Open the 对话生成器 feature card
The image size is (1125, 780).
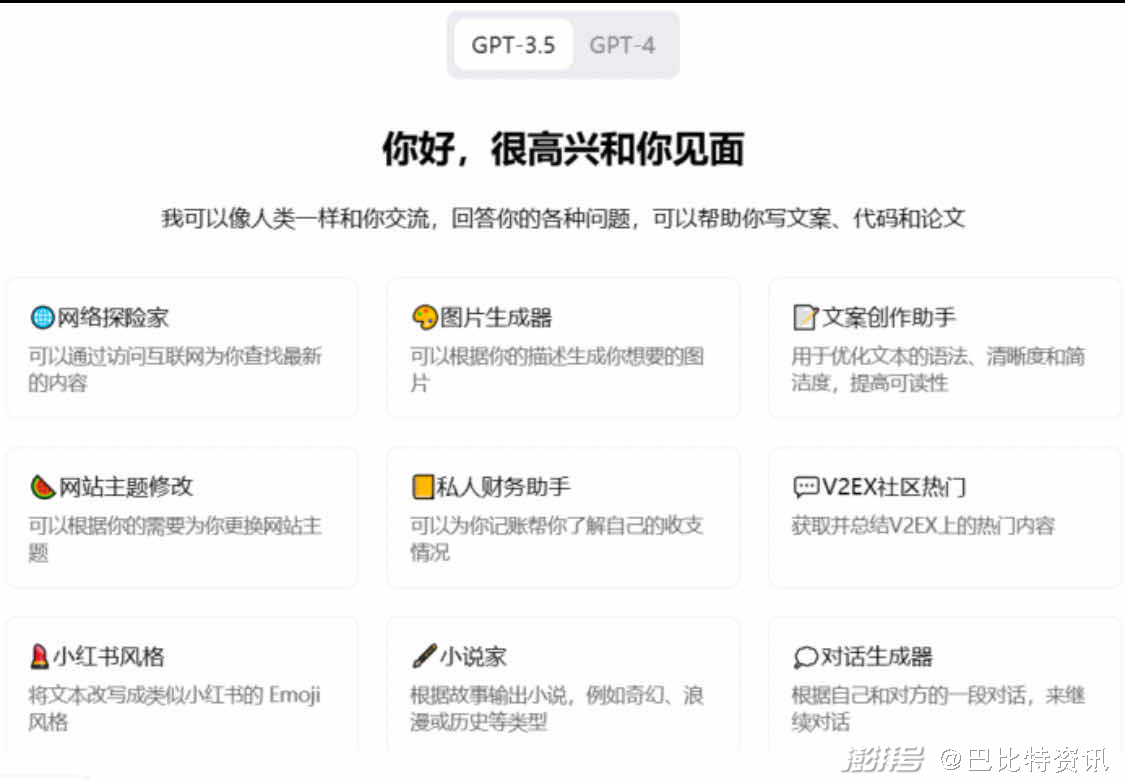tap(945, 687)
